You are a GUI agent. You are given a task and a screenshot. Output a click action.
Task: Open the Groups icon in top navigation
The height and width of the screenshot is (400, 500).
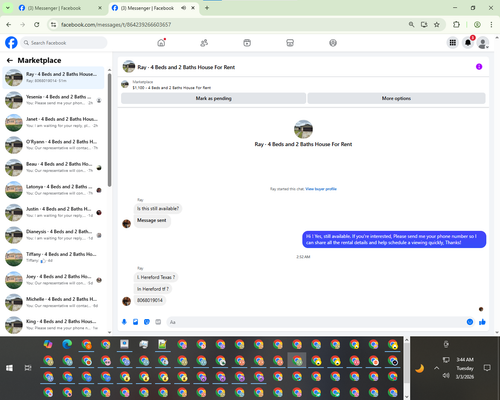(333, 43)
